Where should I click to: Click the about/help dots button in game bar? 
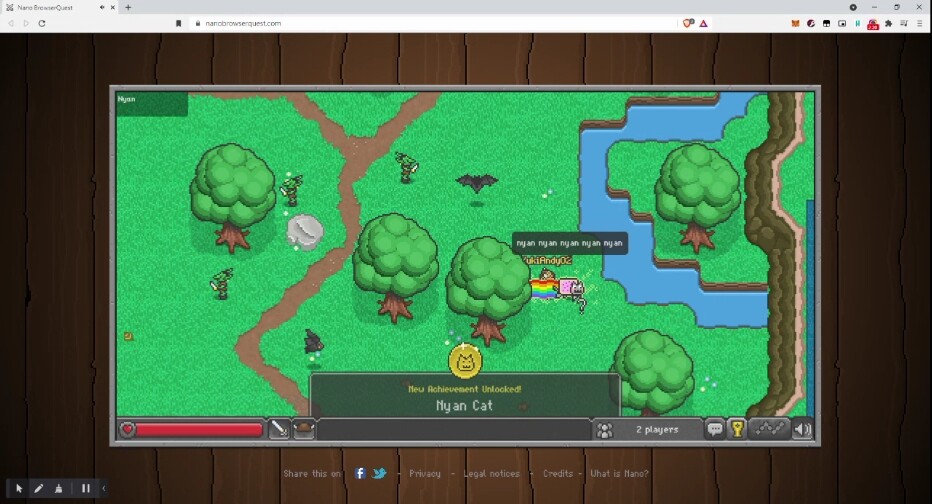(769, 429)
